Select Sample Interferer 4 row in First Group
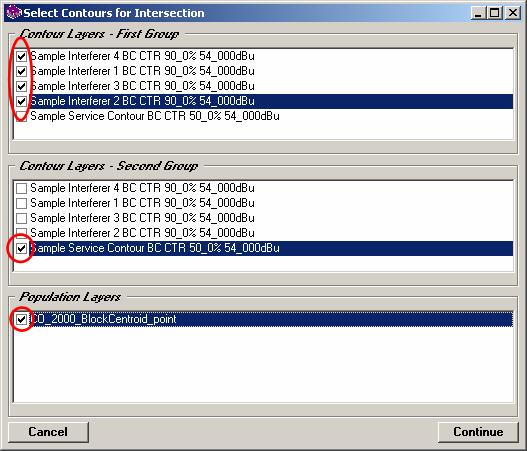 (264, 56)
